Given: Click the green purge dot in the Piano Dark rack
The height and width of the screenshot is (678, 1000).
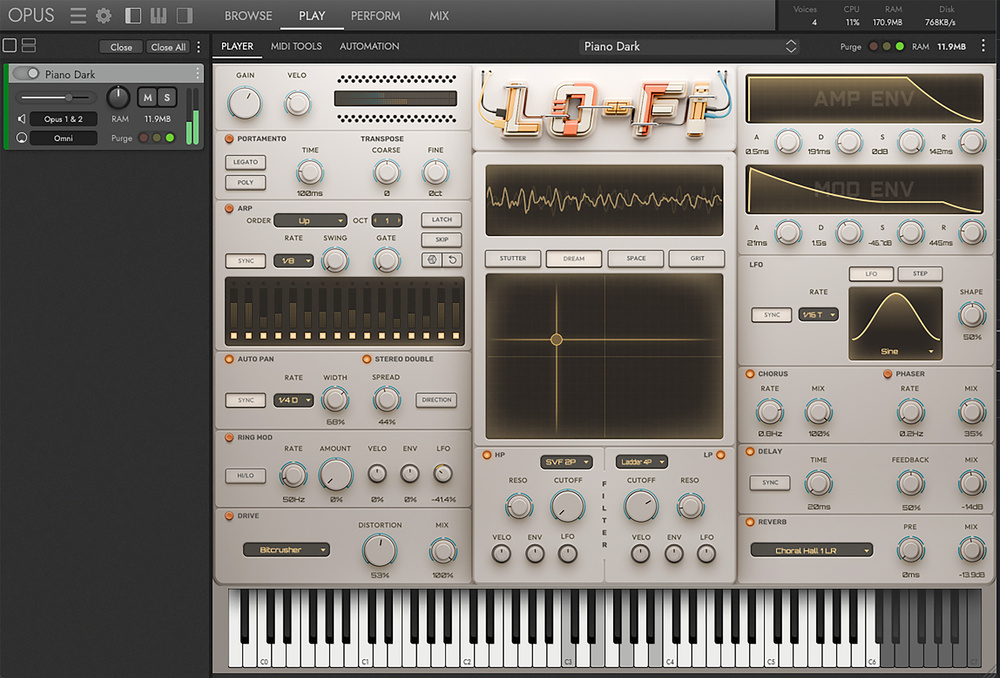Looking at the screenshot, I should point(170,138).
